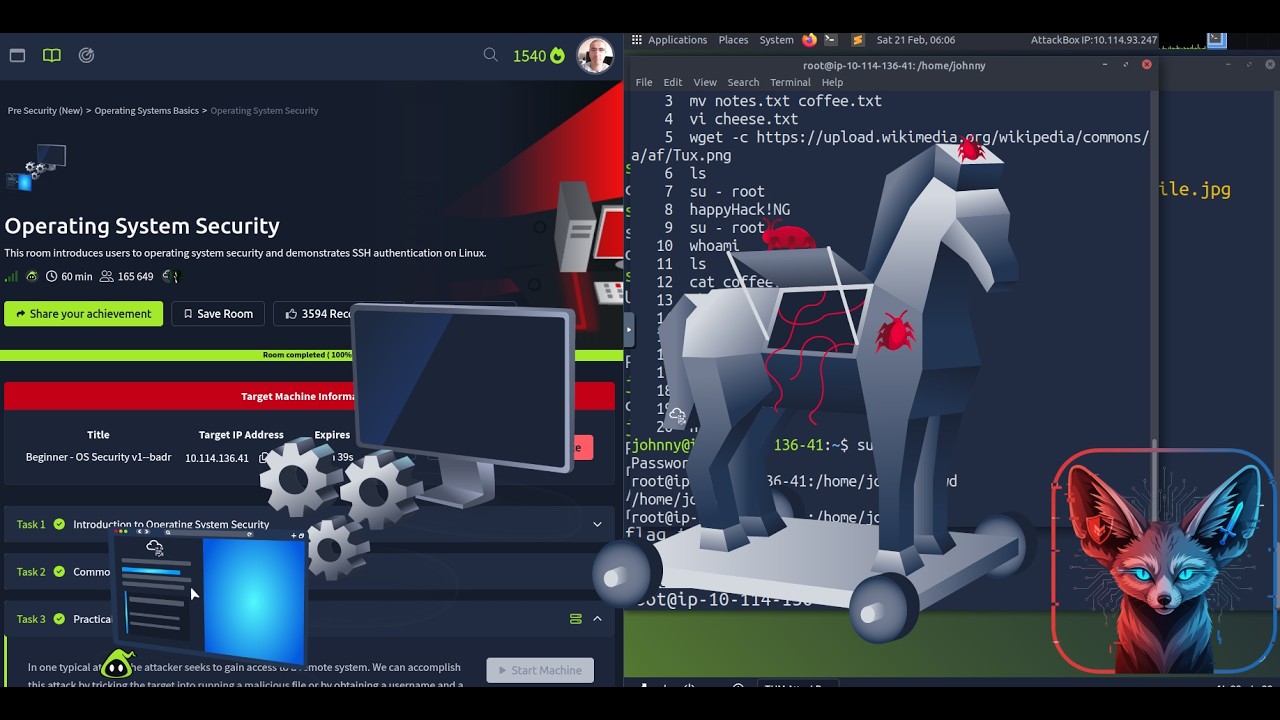Open the System menu in top panel

point(776,40)
